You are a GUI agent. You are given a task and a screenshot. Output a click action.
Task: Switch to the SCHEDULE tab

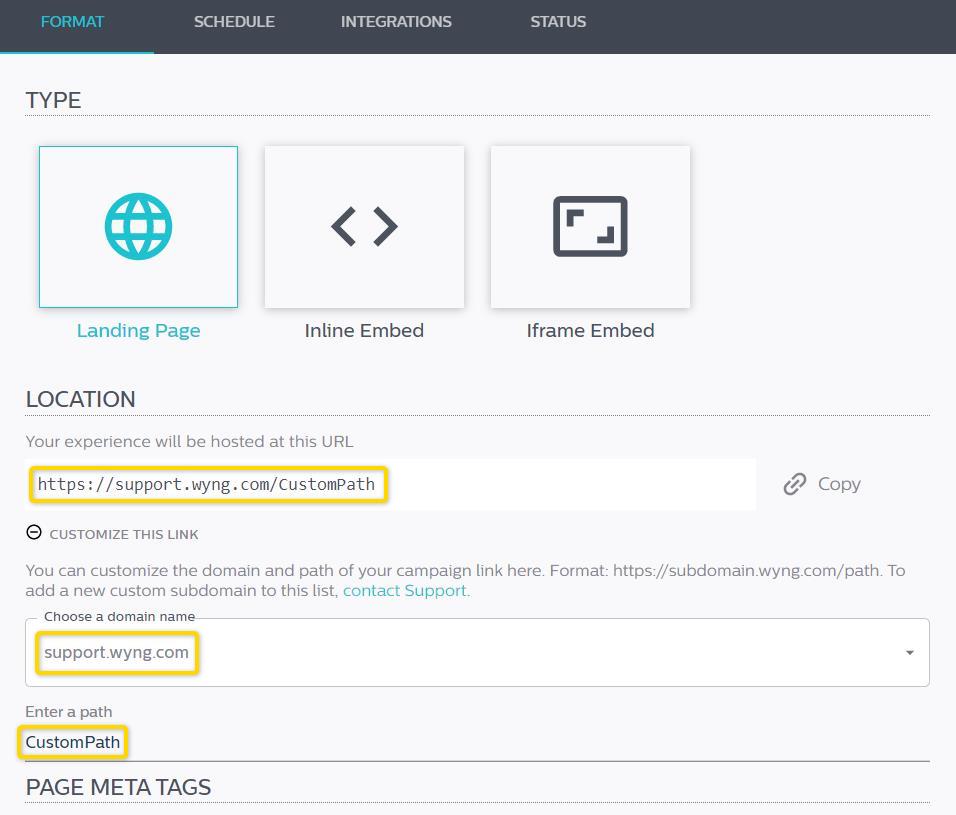coord(234,22)
